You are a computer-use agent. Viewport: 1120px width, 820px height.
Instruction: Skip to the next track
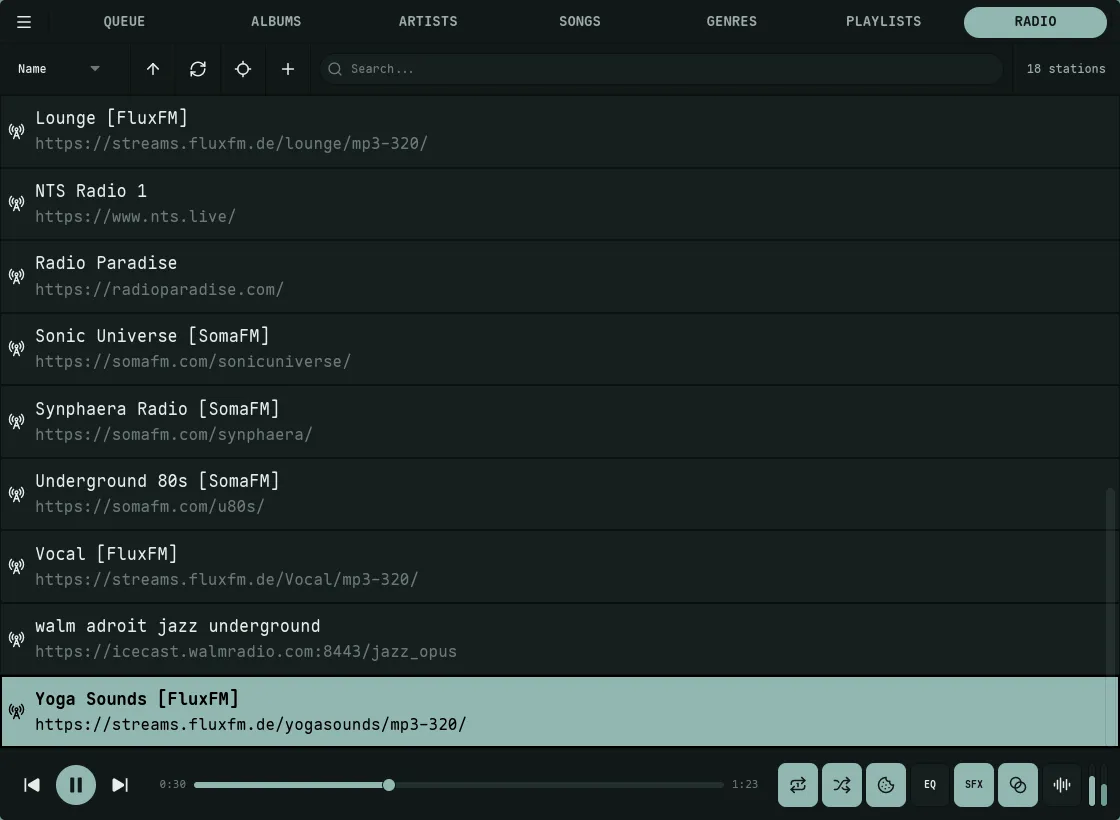click(x=120, y=785)
